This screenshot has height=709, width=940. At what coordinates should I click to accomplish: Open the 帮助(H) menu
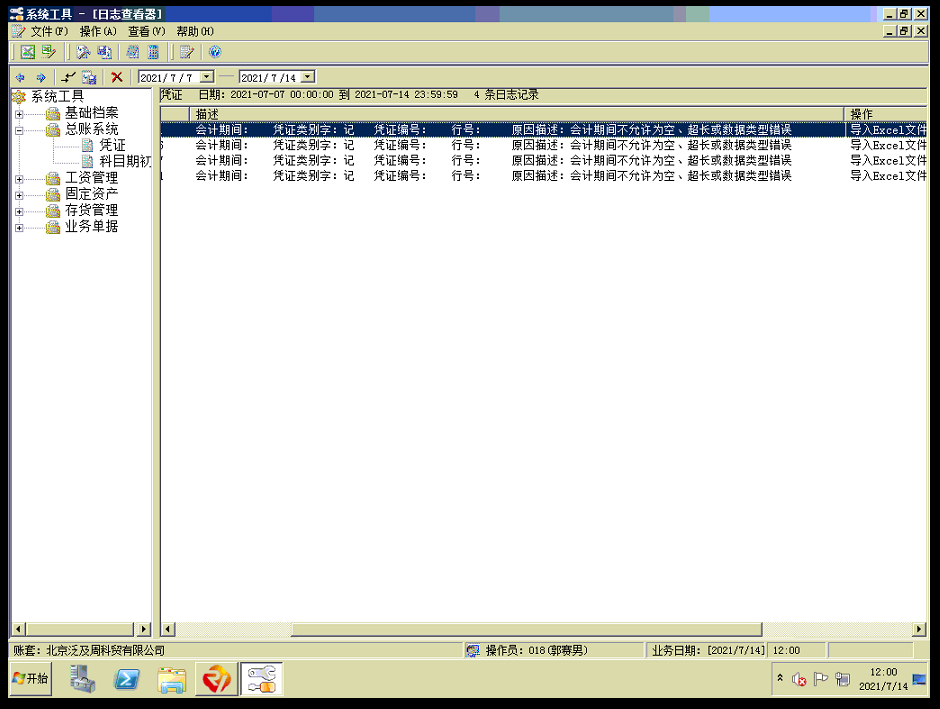(x=195, y=31)
